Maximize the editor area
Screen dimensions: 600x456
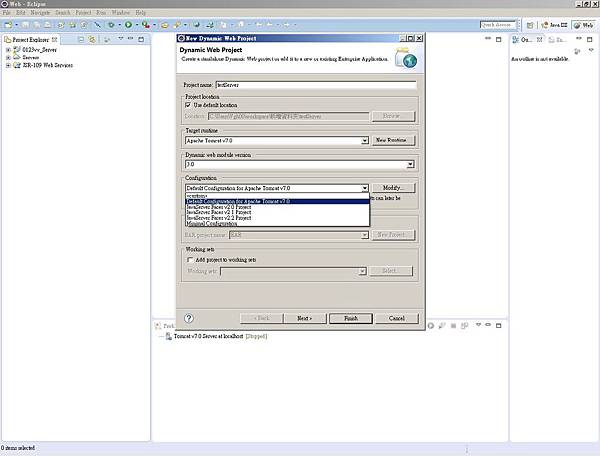[498, 39]
